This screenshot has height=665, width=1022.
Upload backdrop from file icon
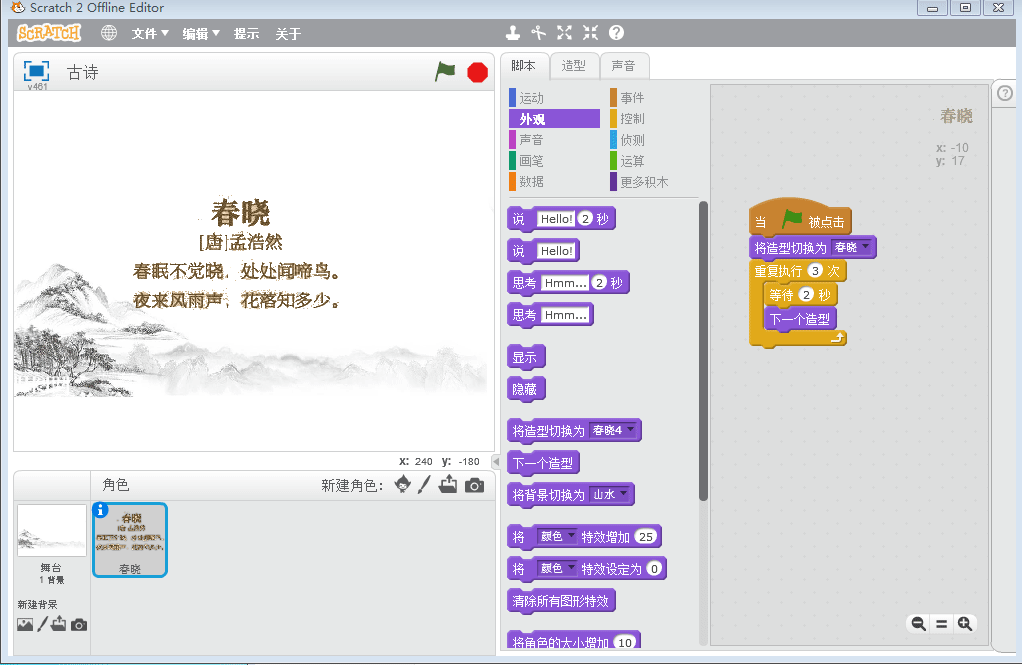pos(59,624)
